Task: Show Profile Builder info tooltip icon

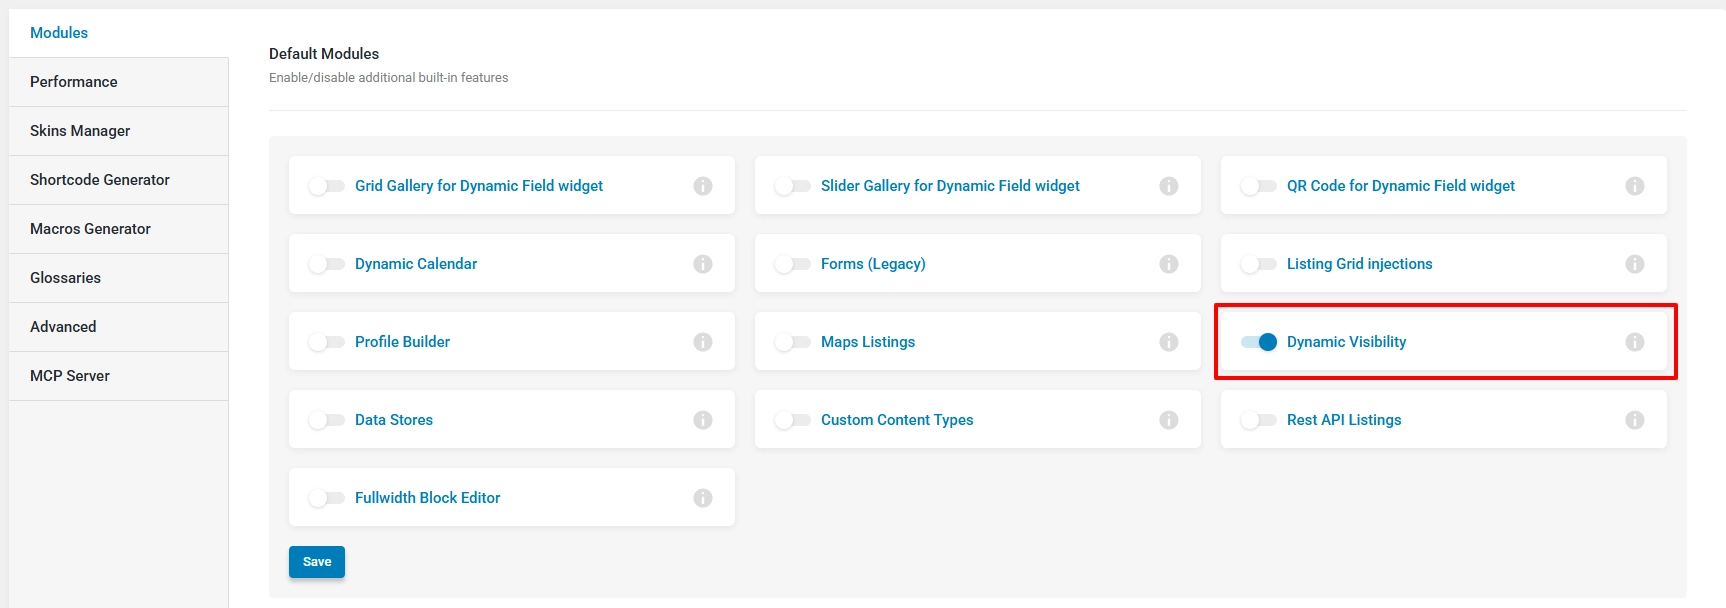Action: coord(703,342)
